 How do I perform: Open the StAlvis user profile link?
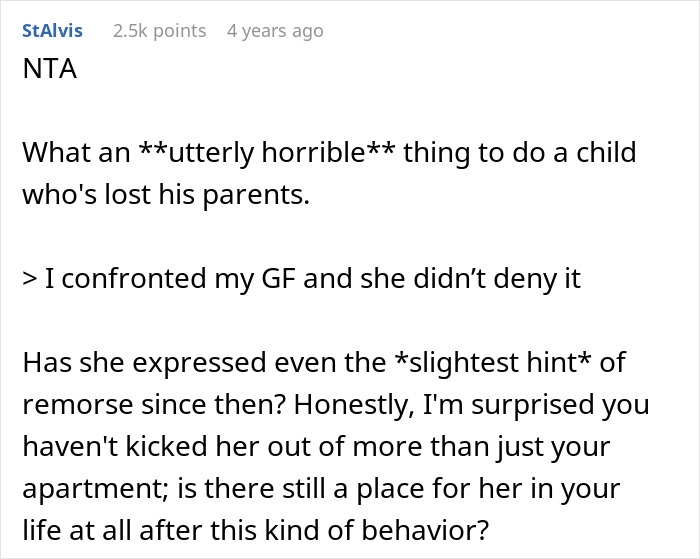(x=52, y=31)
